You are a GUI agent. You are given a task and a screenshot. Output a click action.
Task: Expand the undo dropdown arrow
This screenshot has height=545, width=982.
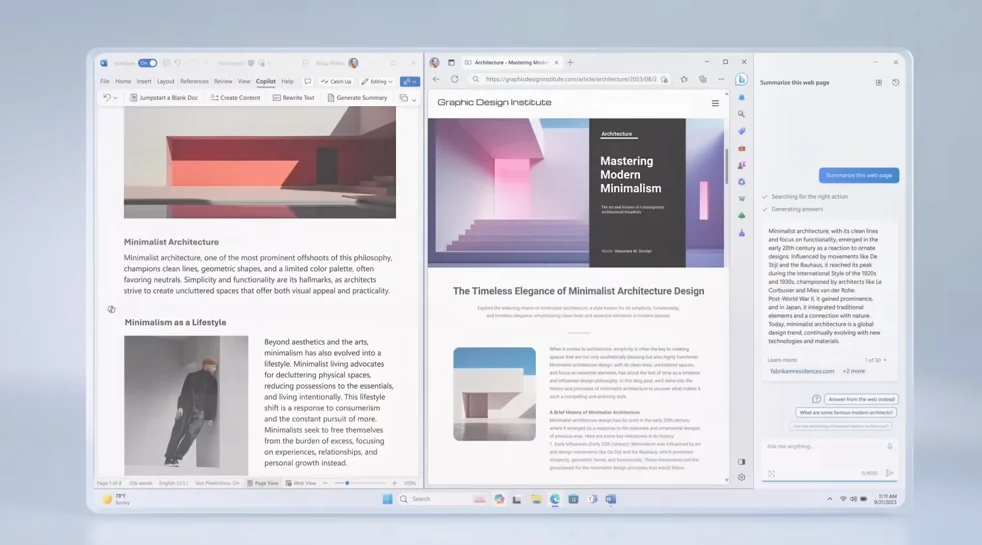[x=116, y=98]
